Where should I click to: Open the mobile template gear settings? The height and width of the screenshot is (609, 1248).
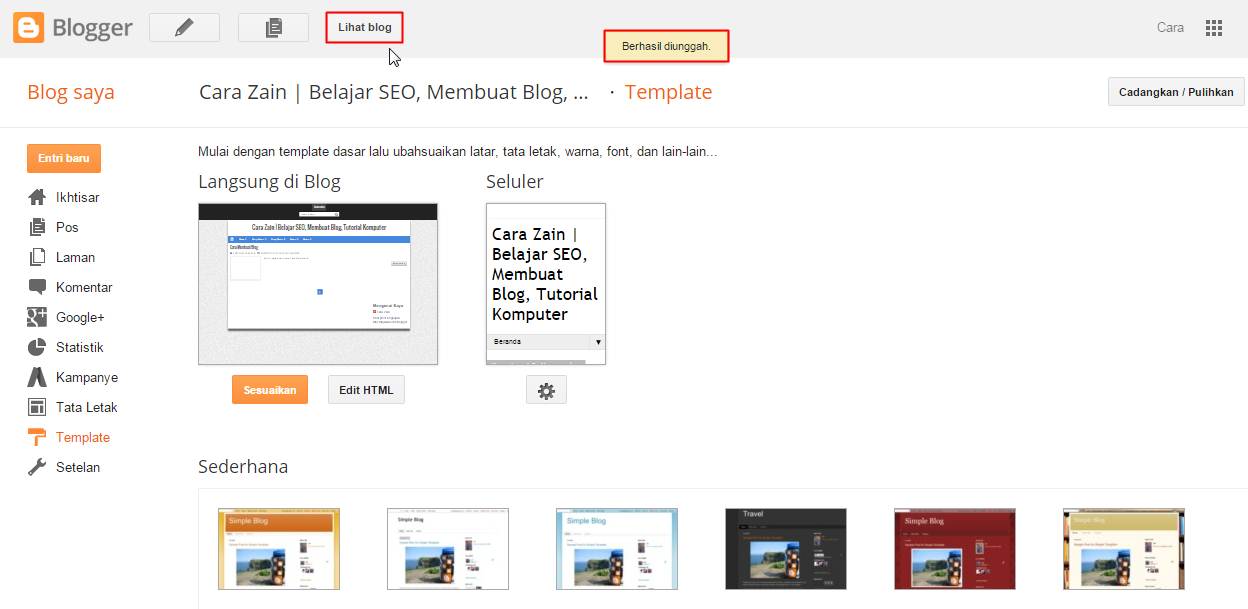(x=546, y=390)
